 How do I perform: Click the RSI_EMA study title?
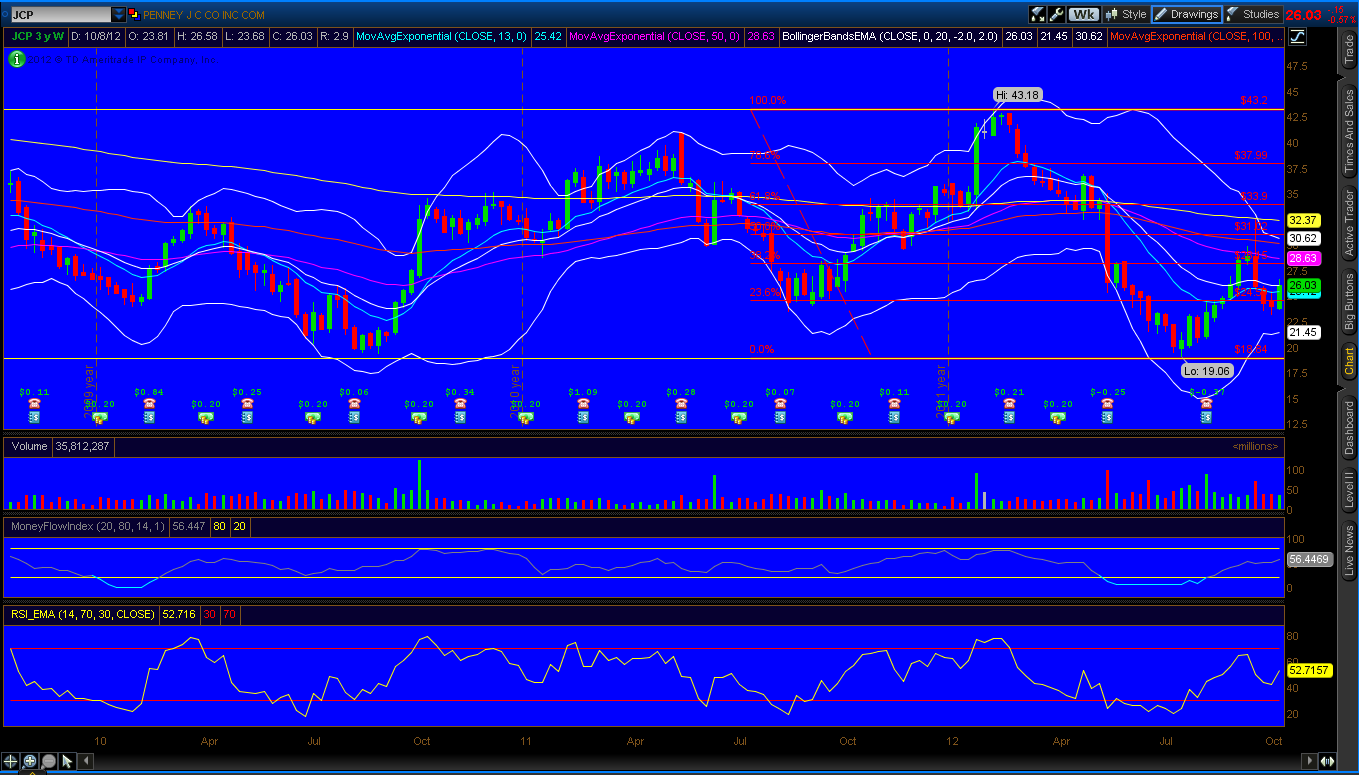point(82,614)
